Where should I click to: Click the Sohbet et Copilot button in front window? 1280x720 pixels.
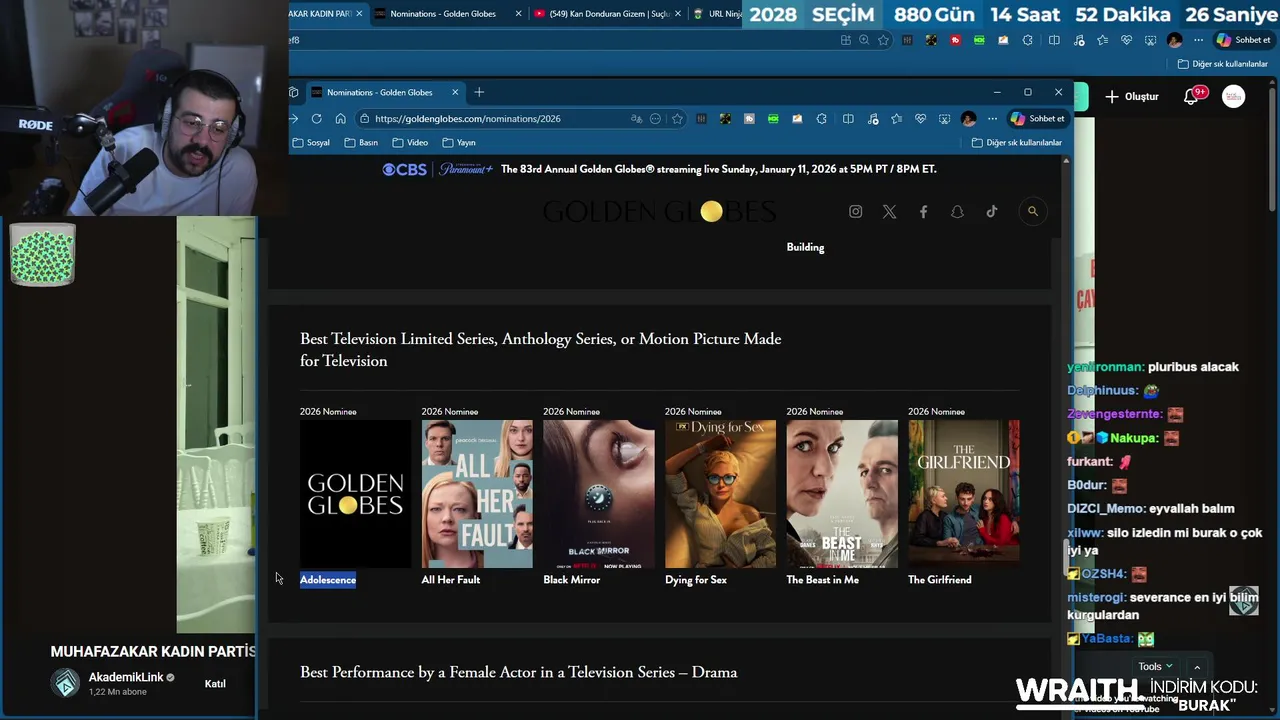tap(1038, 118)
